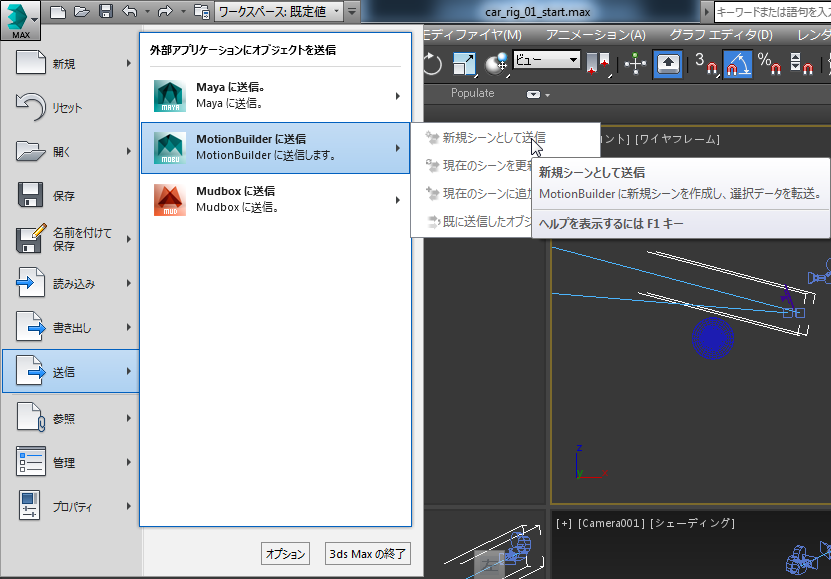This screenshot has height=579, width=831.
Task: Toggle the Angle Snap button
Action: click(738, 65)
